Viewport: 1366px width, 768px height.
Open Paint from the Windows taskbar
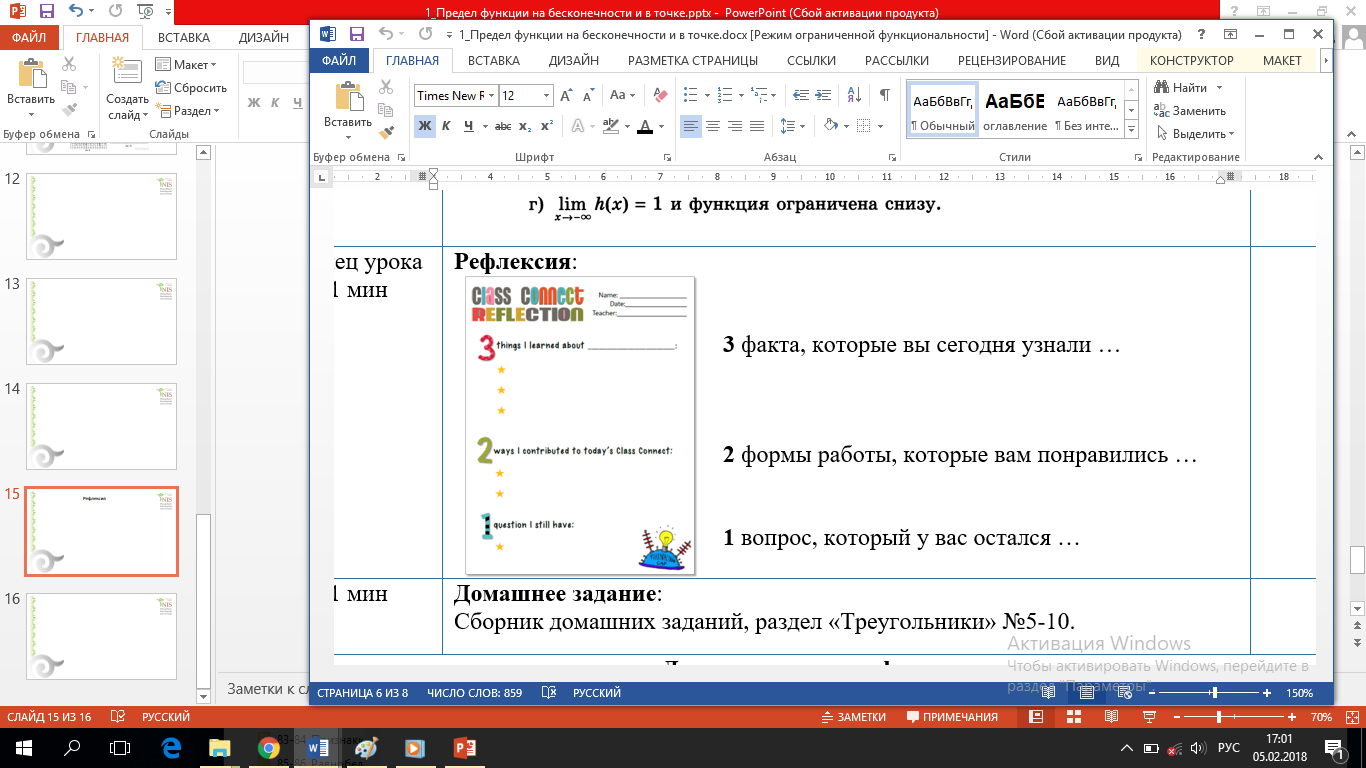point(365,748)
